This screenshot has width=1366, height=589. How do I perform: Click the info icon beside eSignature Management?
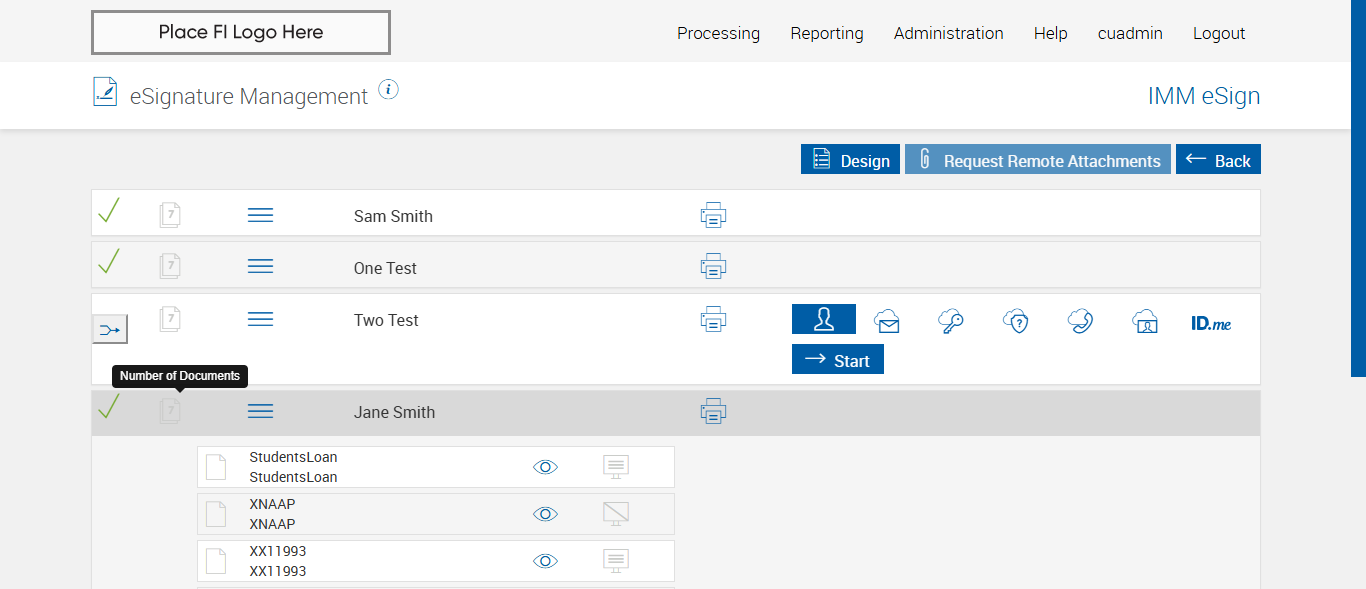point(389,90)
